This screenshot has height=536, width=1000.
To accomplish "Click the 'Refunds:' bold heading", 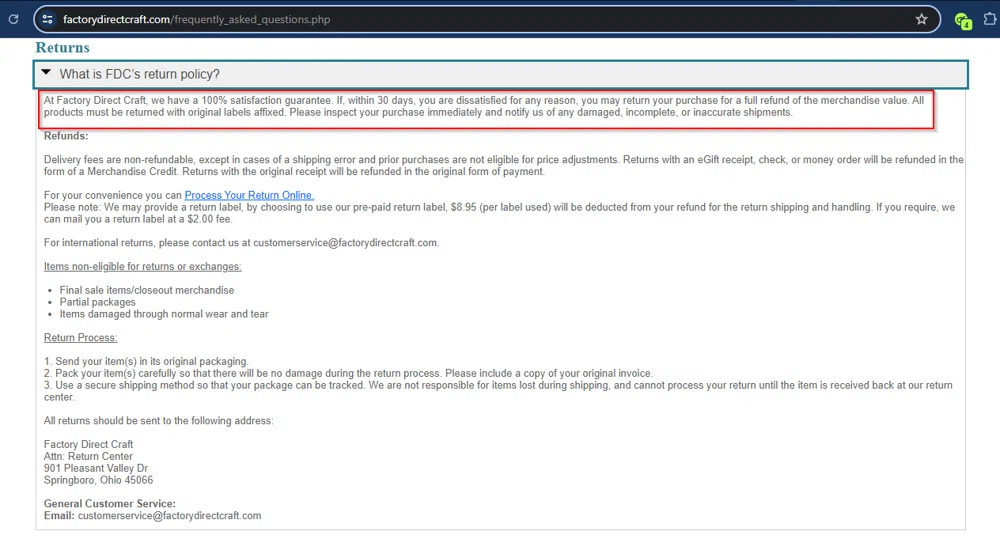I will click(66, 136).
